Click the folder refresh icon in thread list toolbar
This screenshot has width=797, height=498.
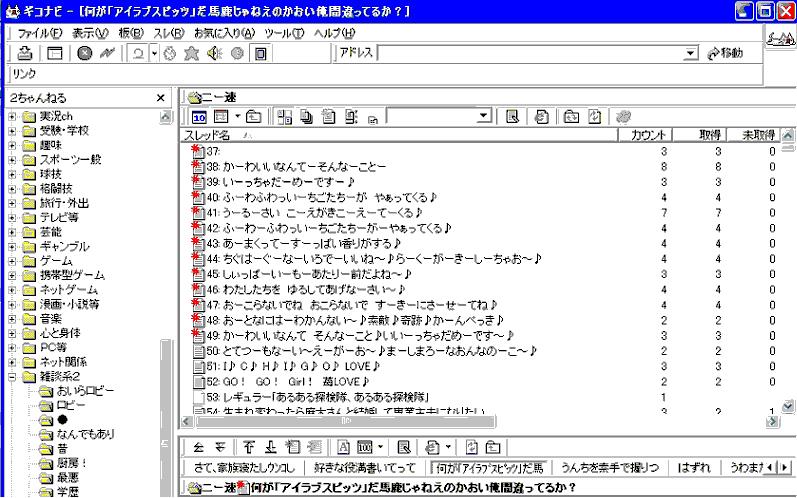pyautogui.click(x=571, y=117)
